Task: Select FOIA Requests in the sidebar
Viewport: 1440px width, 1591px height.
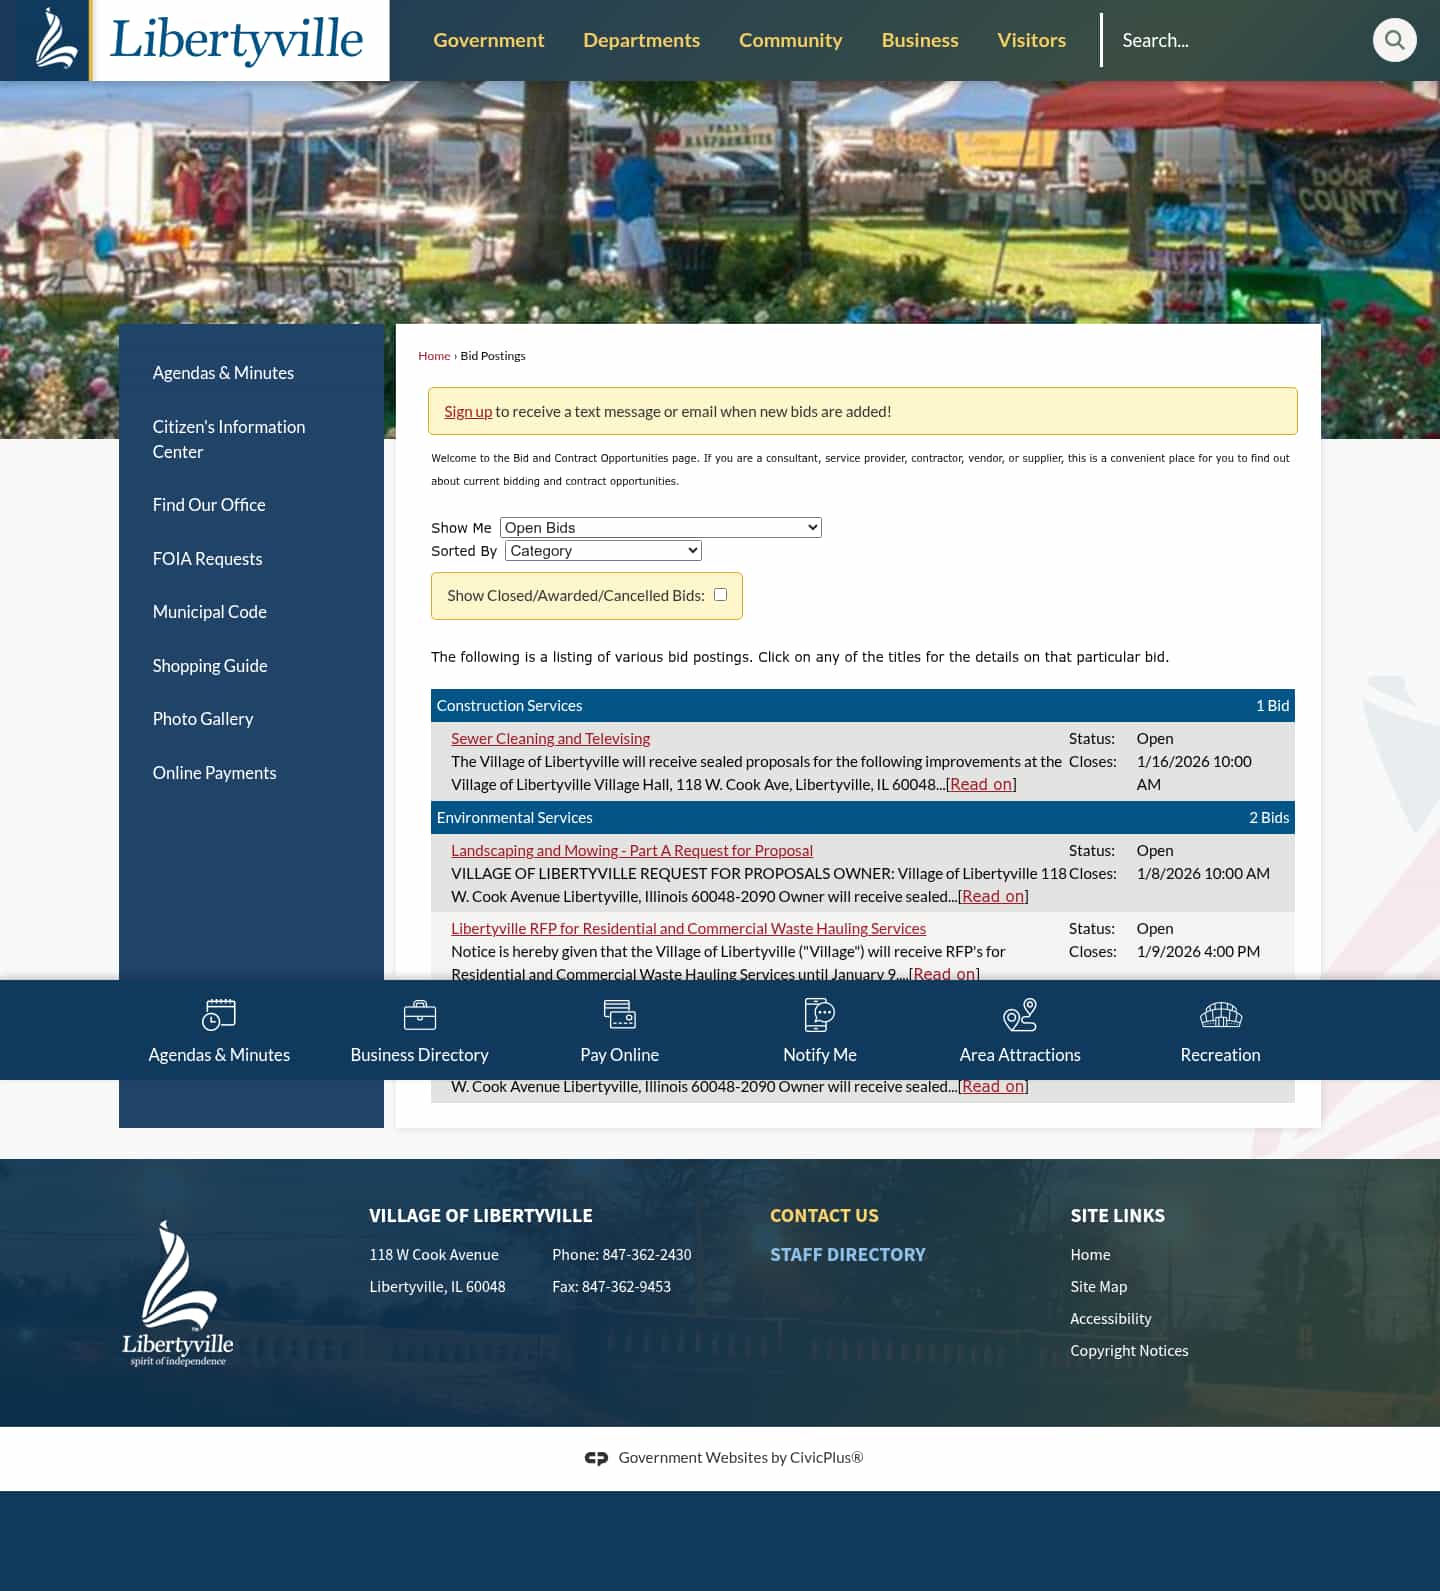Action: (x=207, y=559)
